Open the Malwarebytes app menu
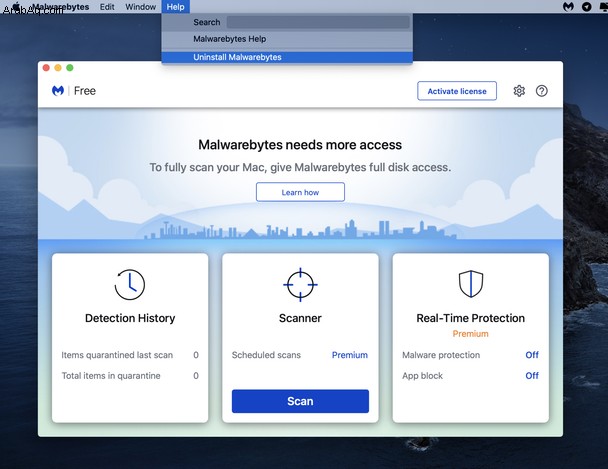This screenshot has height=469, width=608. 61,7
